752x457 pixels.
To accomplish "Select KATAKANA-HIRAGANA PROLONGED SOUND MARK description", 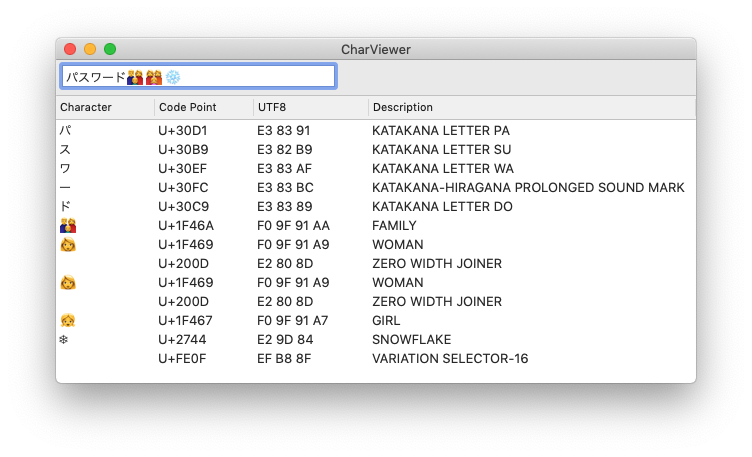I will (528, 187).
